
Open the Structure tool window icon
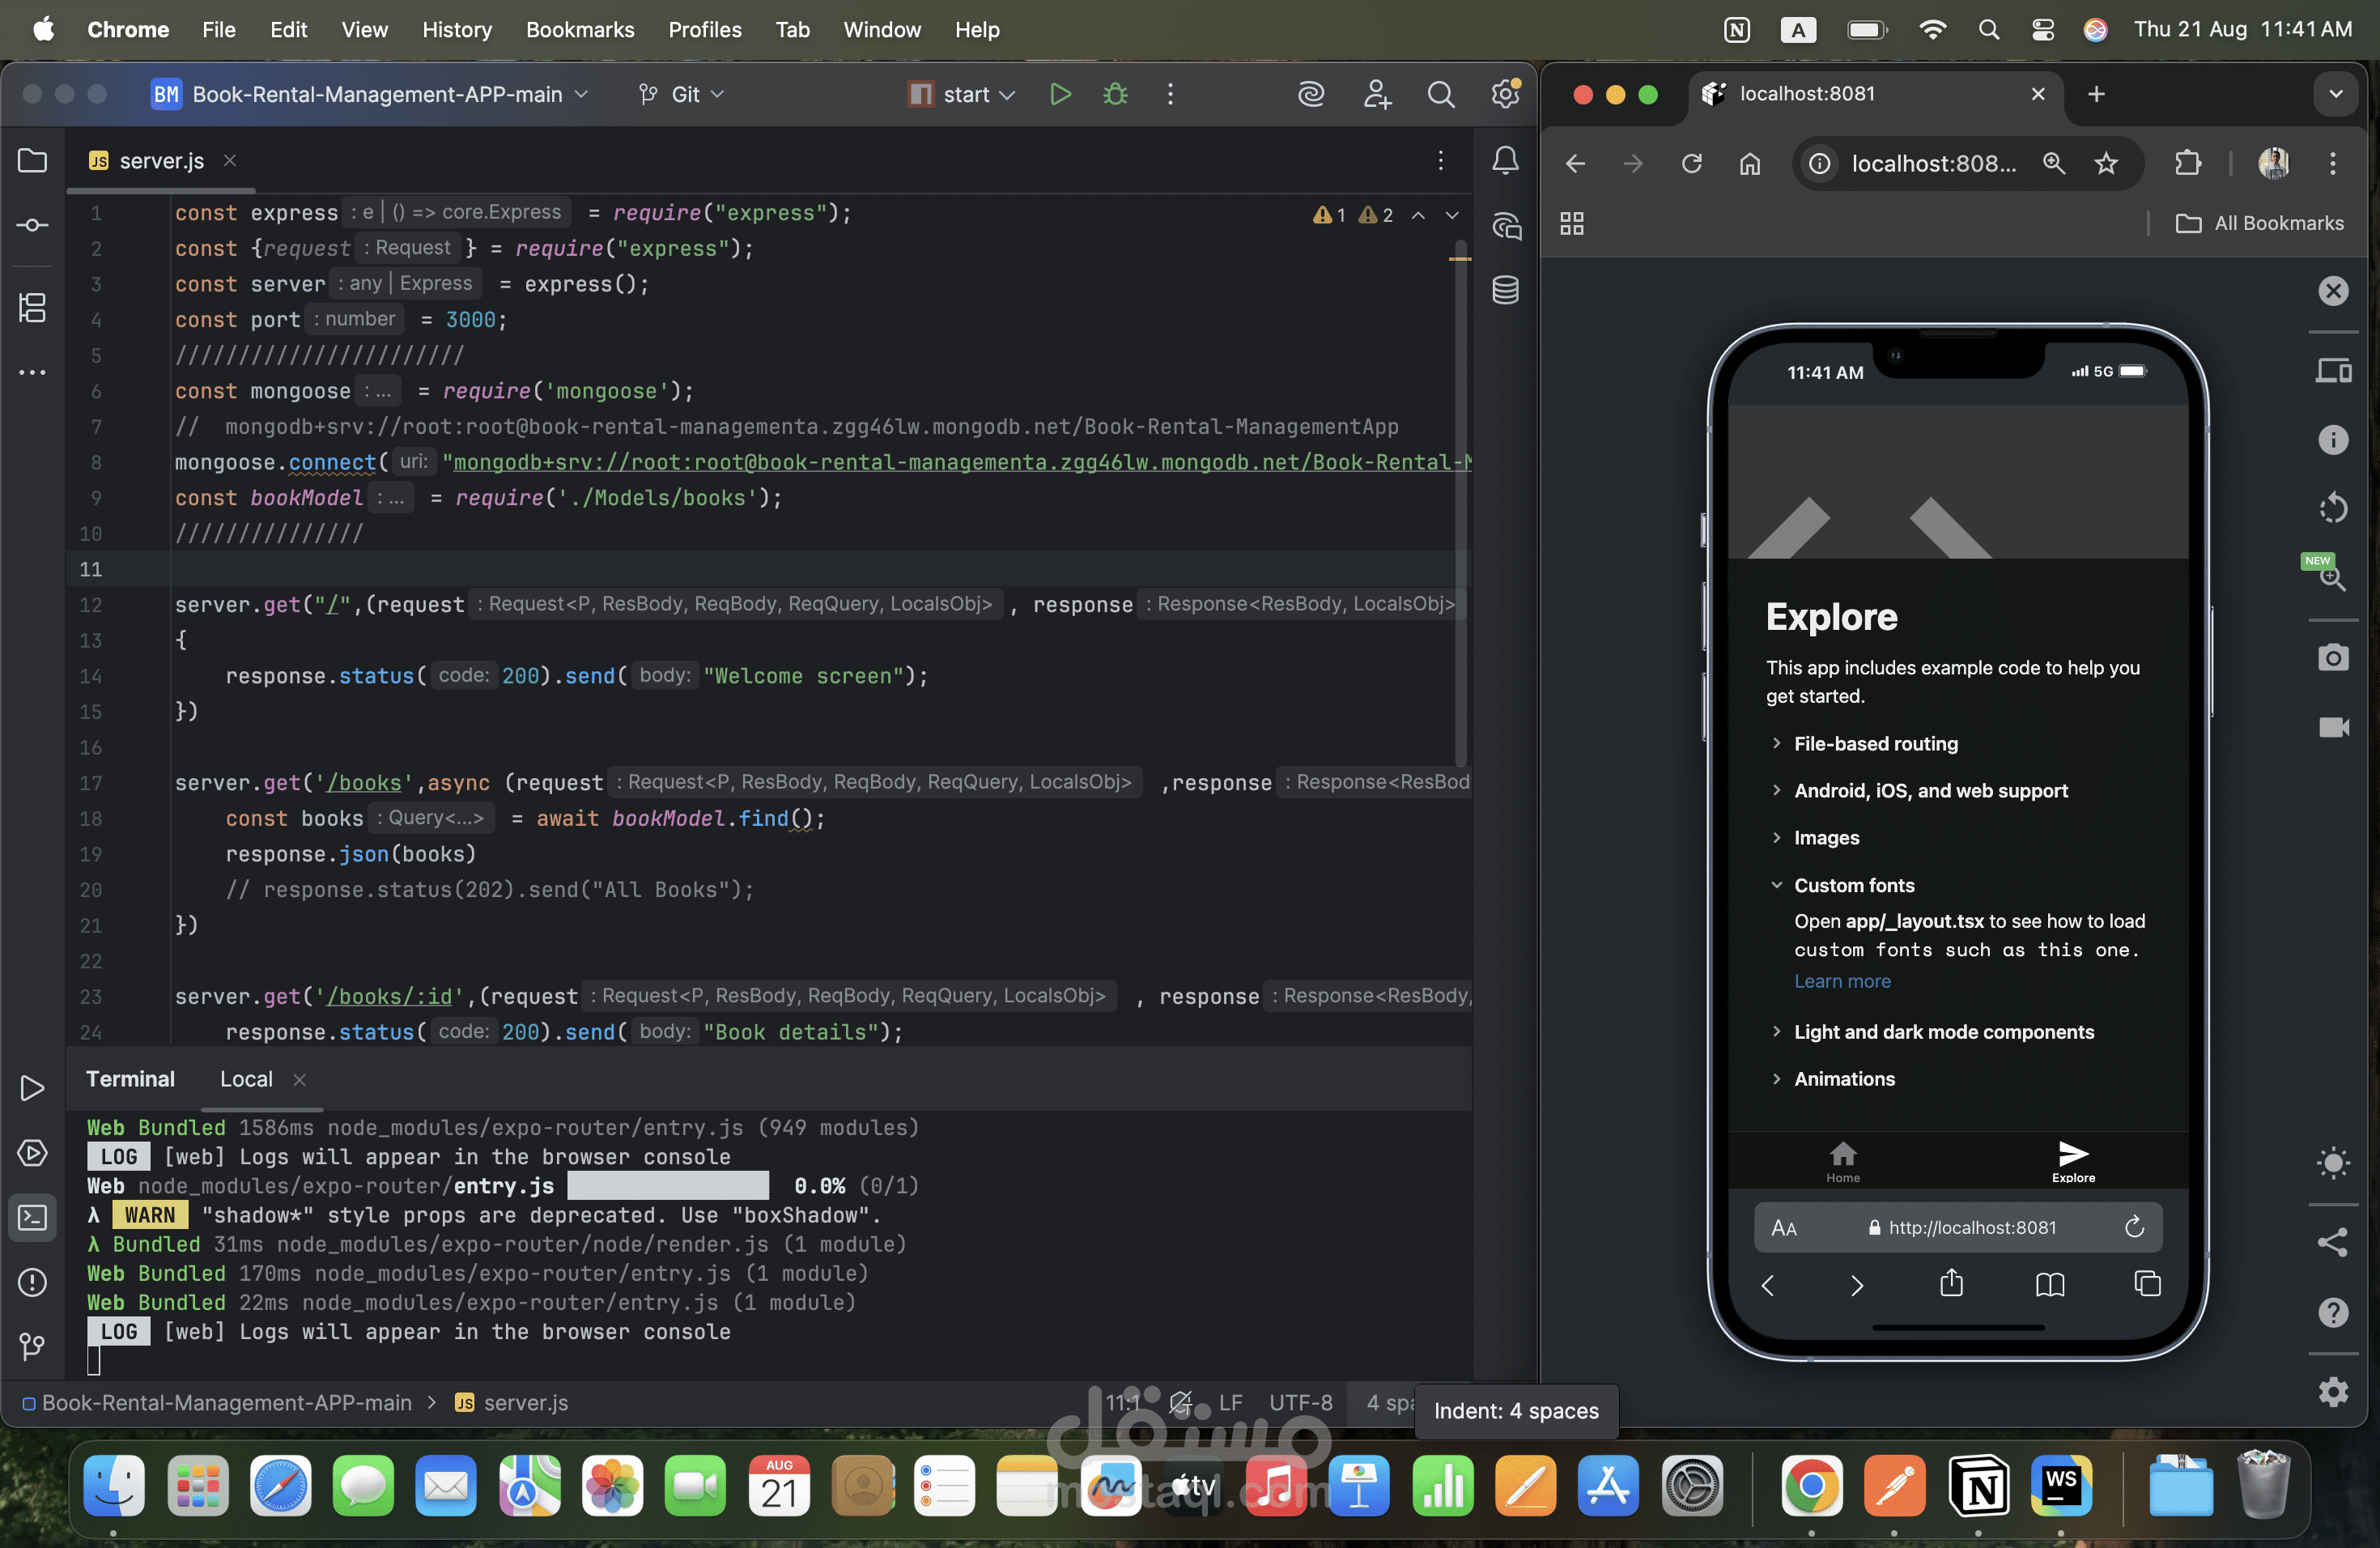point(32,307)
